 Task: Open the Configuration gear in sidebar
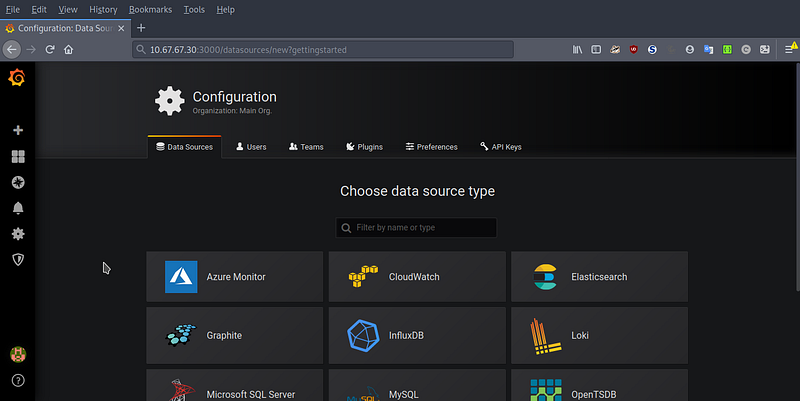18,234
